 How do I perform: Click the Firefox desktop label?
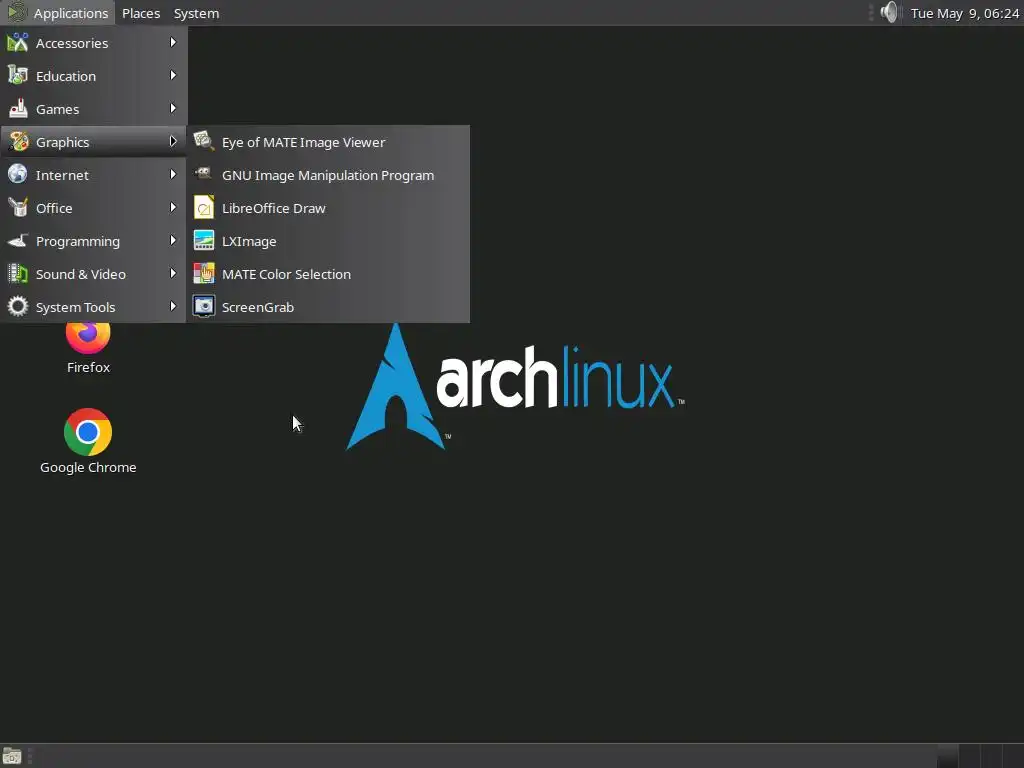[88, 367]
